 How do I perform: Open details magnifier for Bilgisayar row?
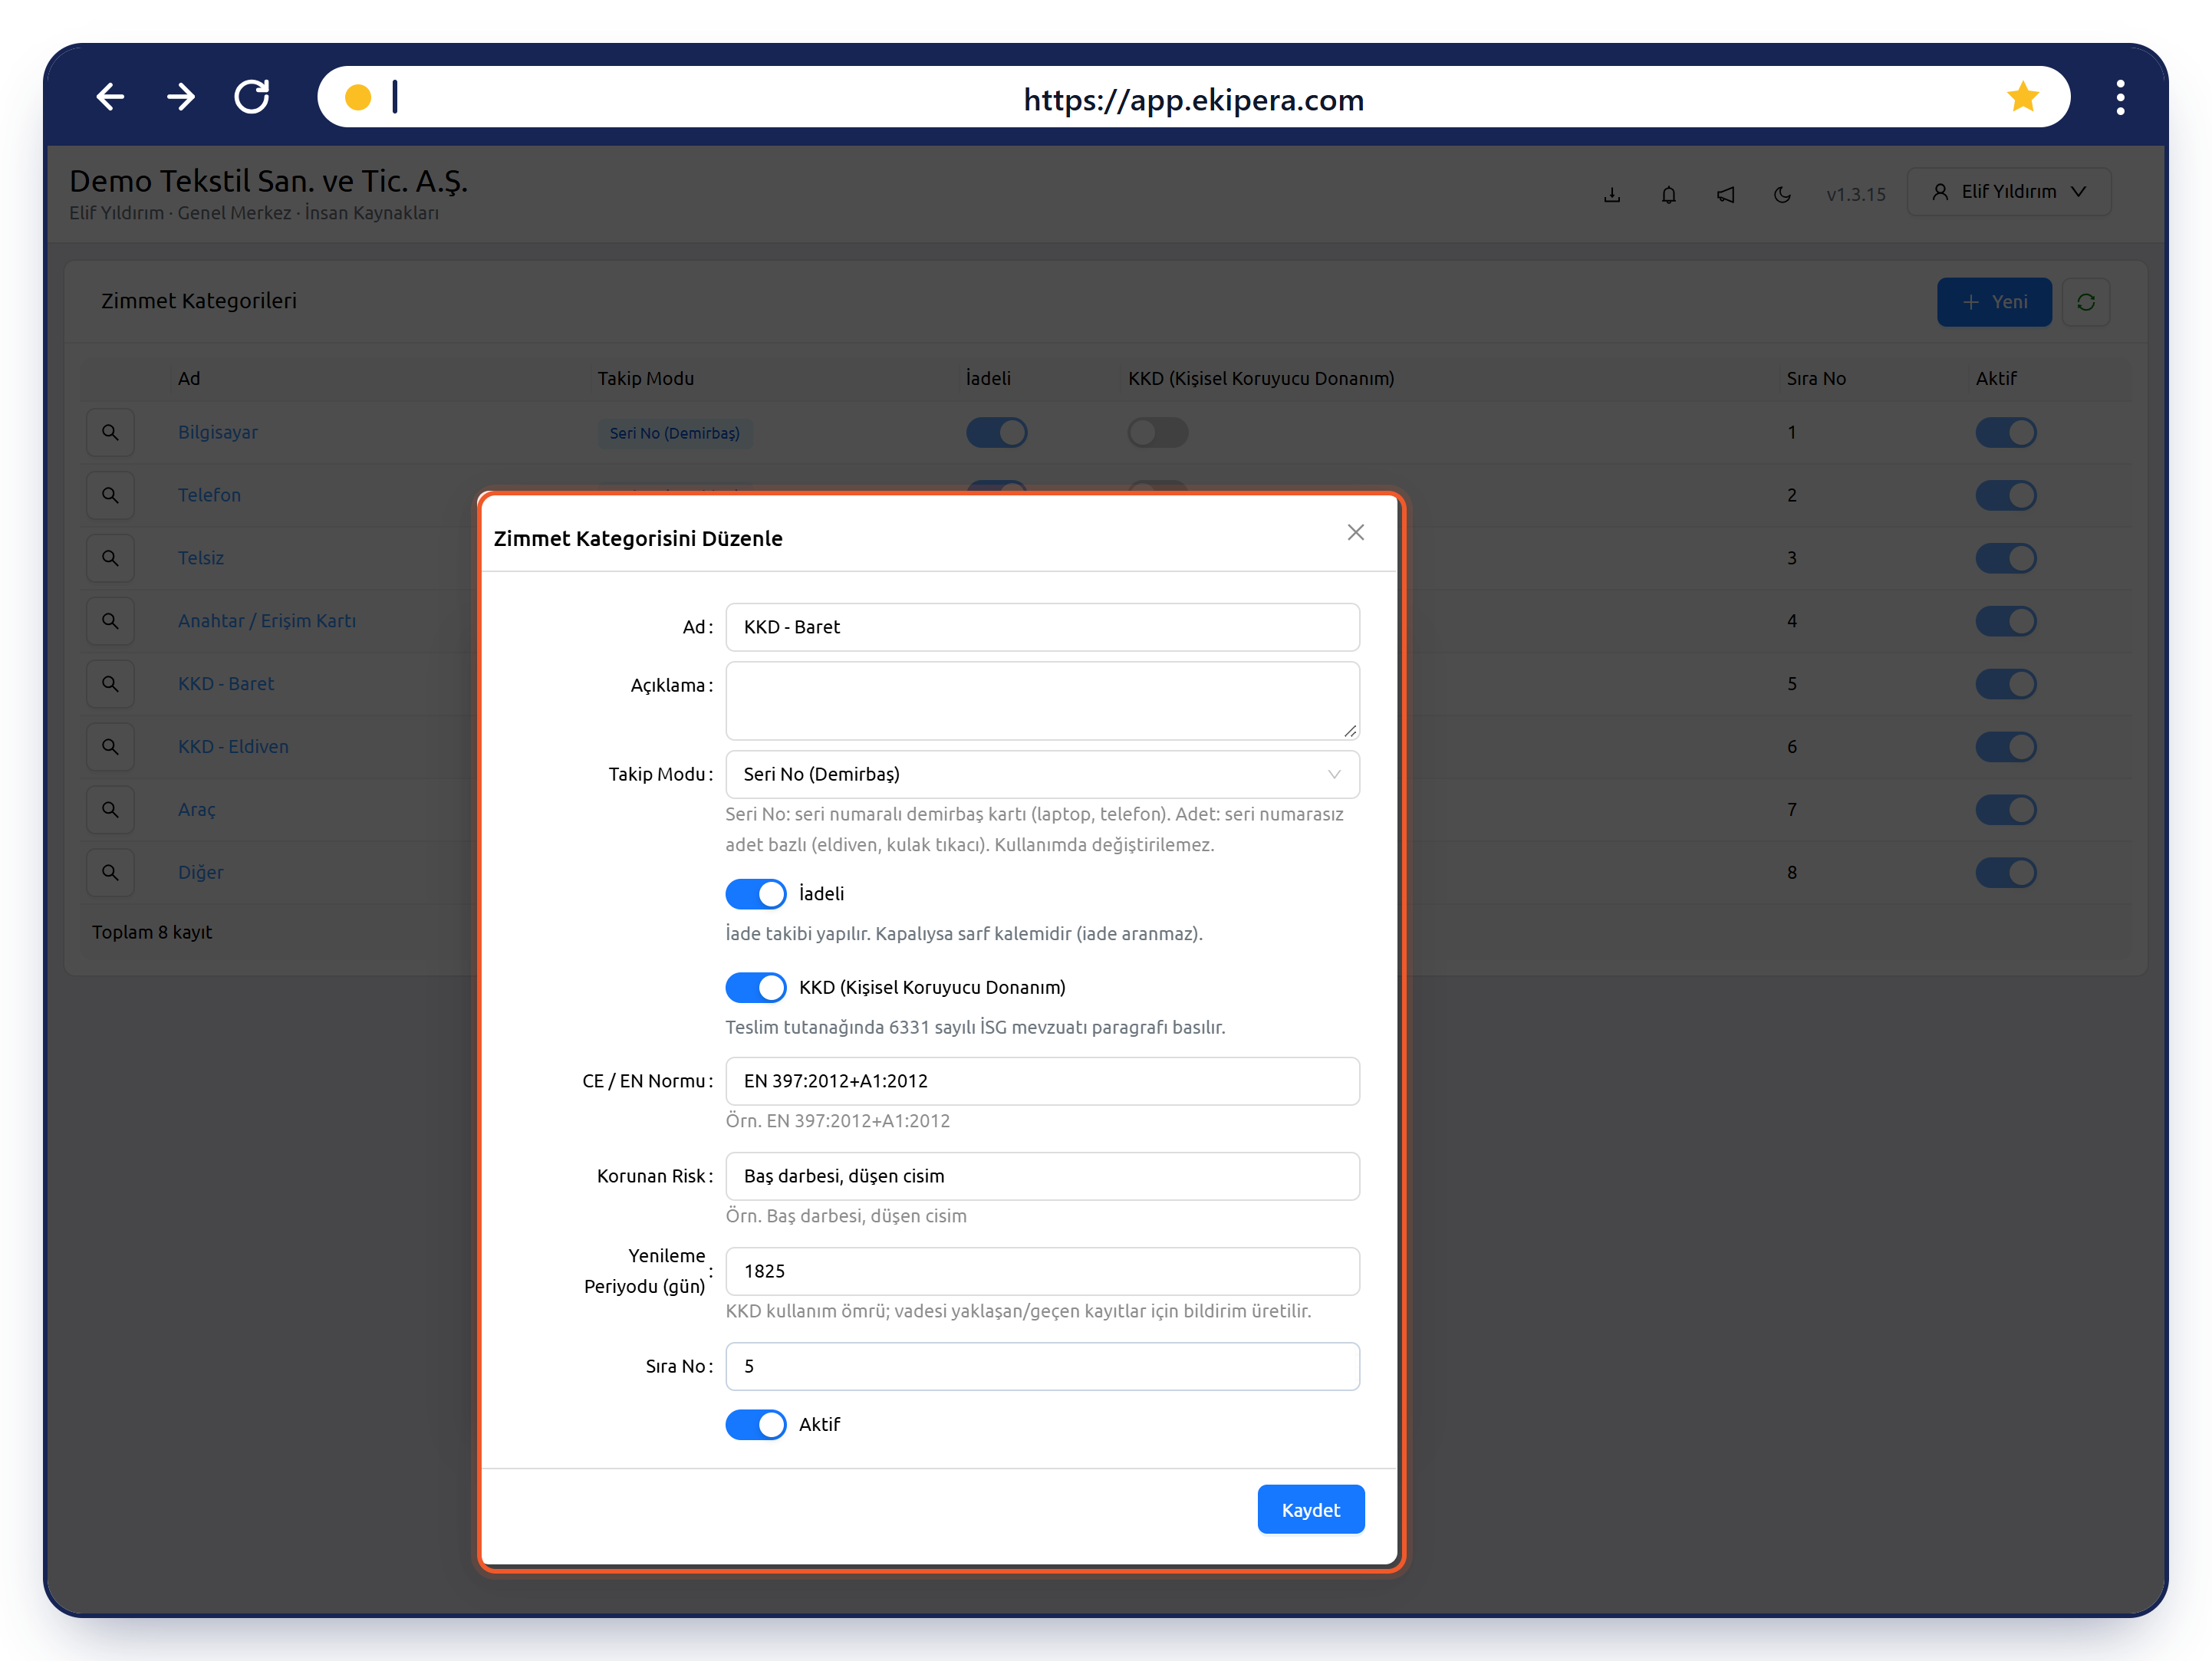coord(110,432)
